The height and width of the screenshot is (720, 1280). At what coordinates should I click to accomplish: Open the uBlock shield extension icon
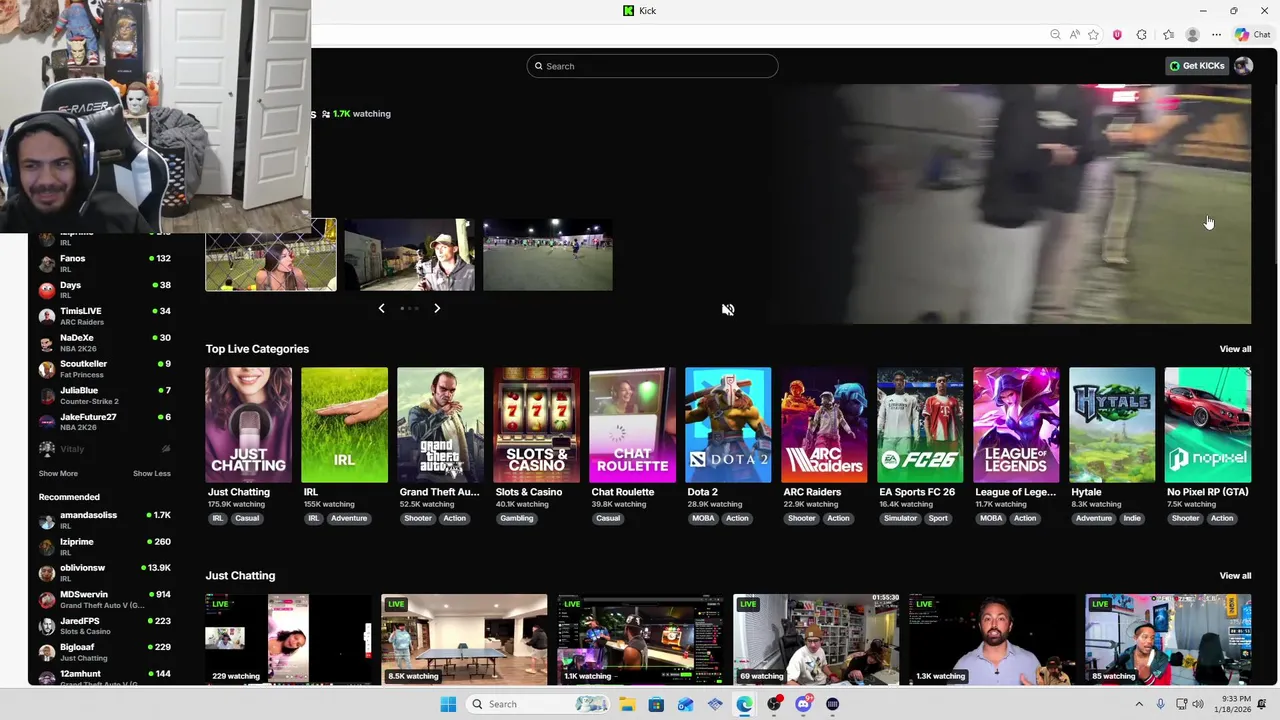pyautogui.click(x=1117, y=35)
